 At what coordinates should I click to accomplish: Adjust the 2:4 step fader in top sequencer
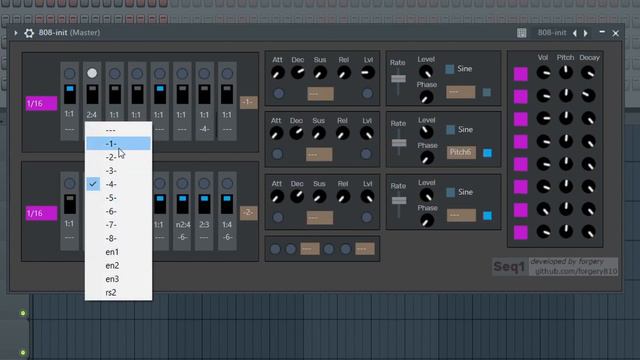[92, 94]
